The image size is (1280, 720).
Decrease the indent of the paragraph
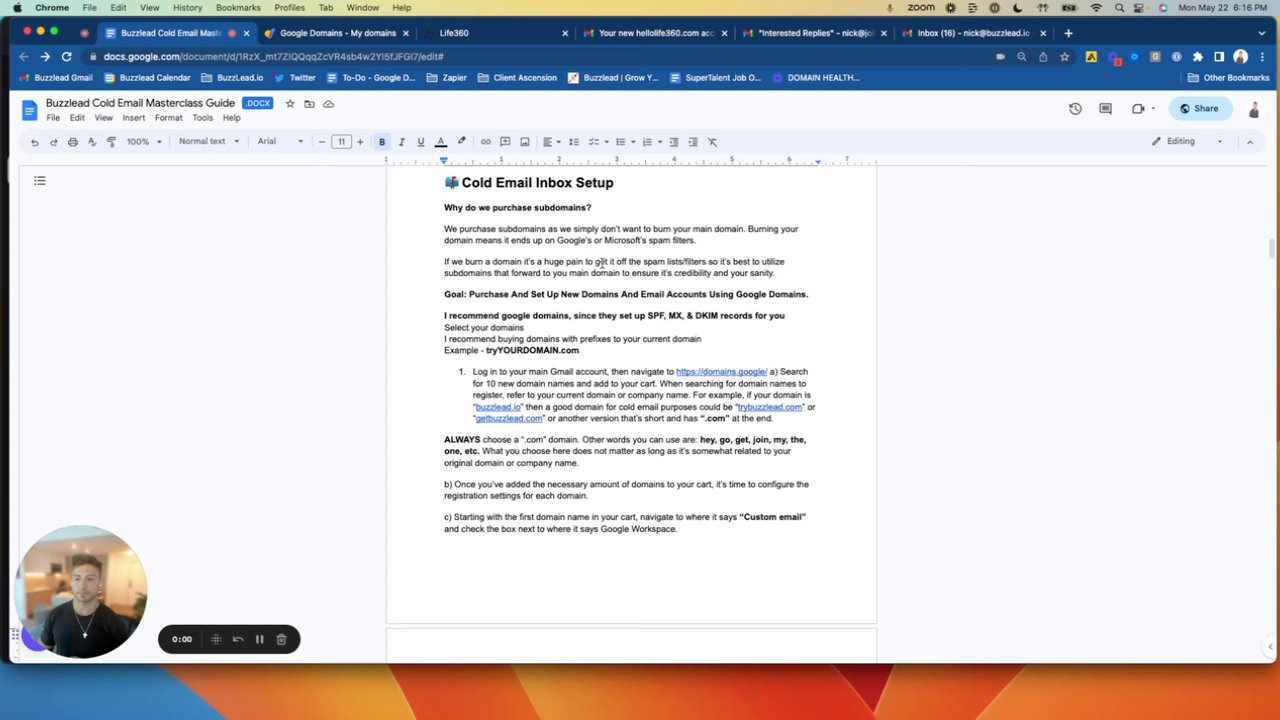click(x=673, y=142)
